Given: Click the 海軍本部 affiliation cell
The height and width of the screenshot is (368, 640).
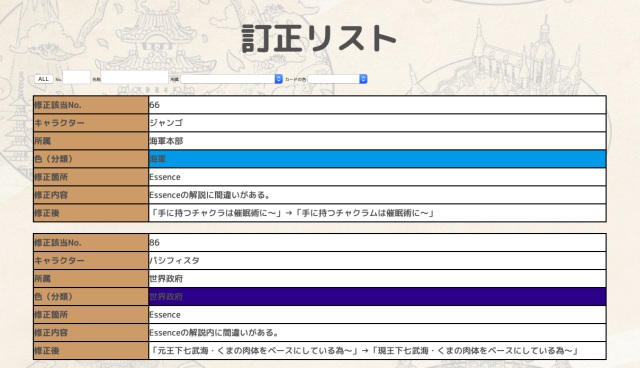Looking at the screenshot, I should click(377, 141).
